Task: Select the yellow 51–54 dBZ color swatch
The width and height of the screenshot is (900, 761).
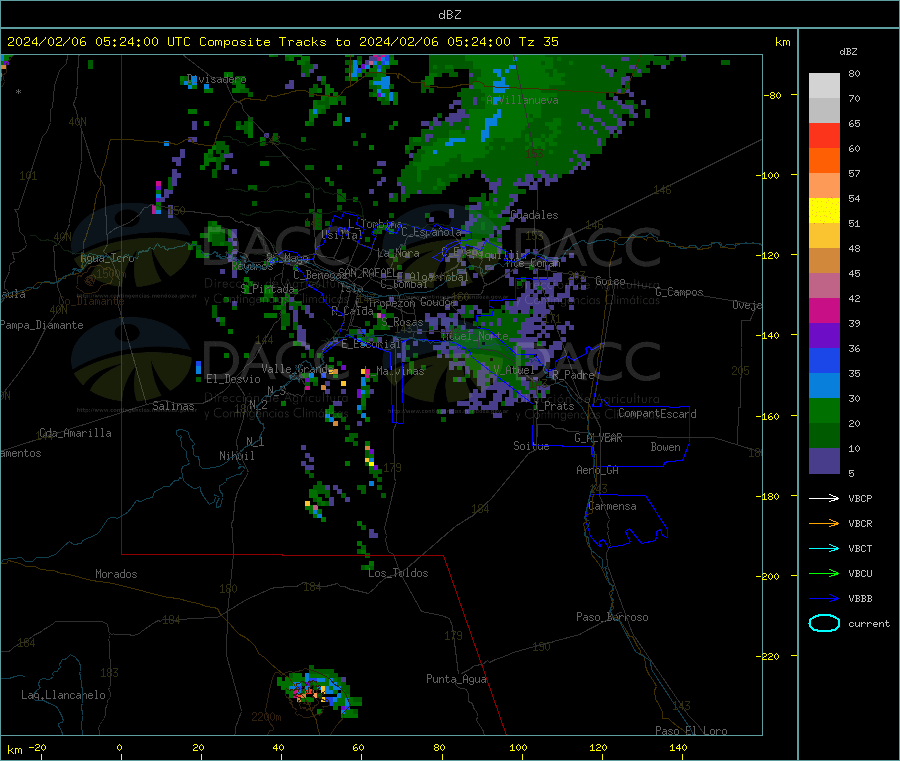Action: [824, 211]
